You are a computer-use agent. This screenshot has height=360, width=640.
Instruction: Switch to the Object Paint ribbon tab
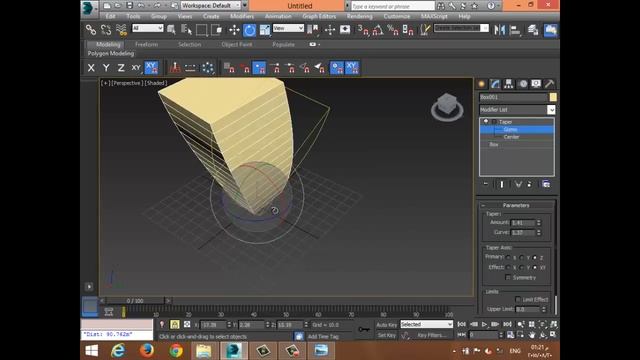pos(237,44)
